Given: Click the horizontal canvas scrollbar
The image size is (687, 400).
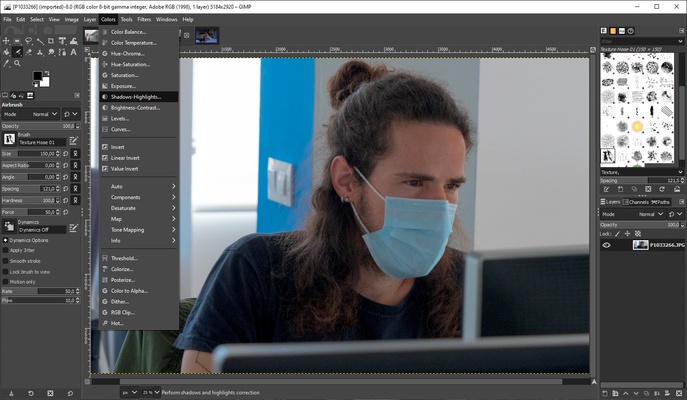Looking at the screenshot, I should pos(340,382).
